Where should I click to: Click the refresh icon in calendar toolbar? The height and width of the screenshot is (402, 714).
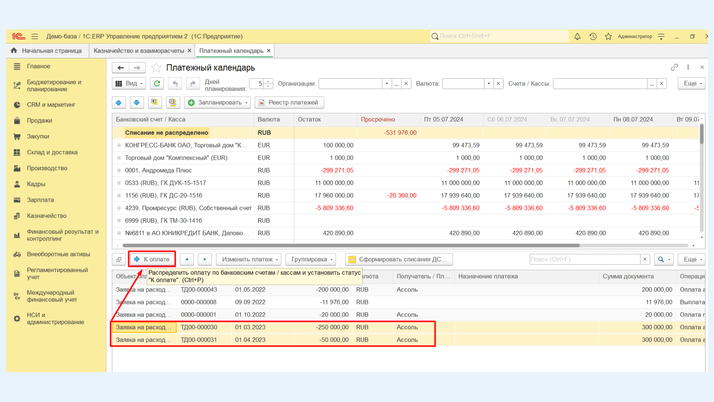point(157,84)
